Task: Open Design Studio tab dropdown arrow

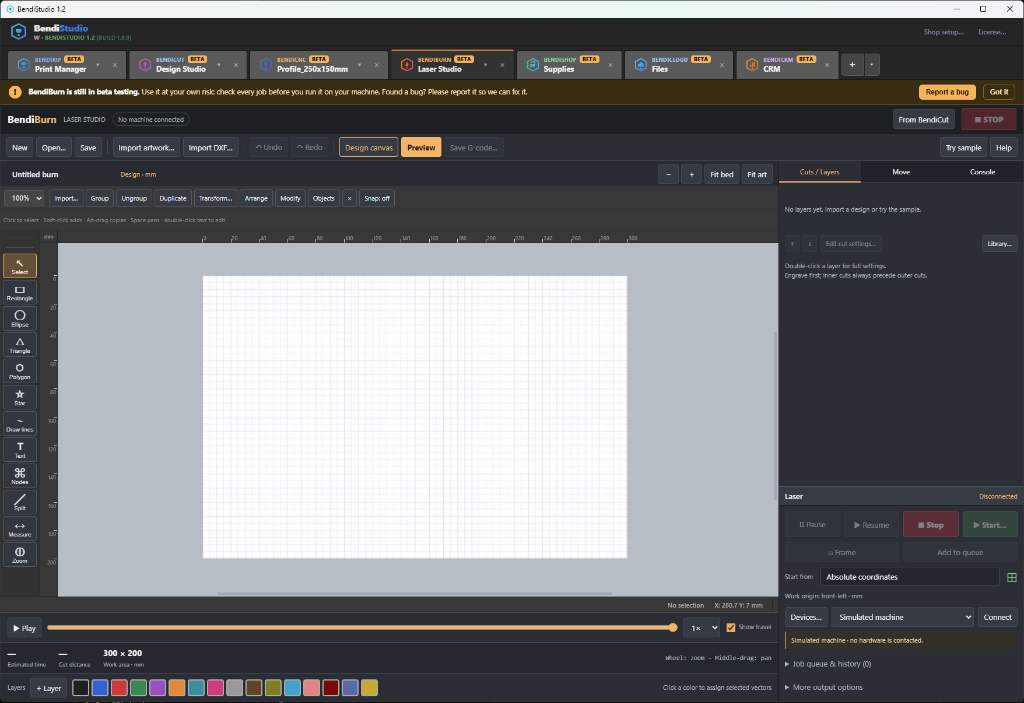Action: (x=219, y=65)
